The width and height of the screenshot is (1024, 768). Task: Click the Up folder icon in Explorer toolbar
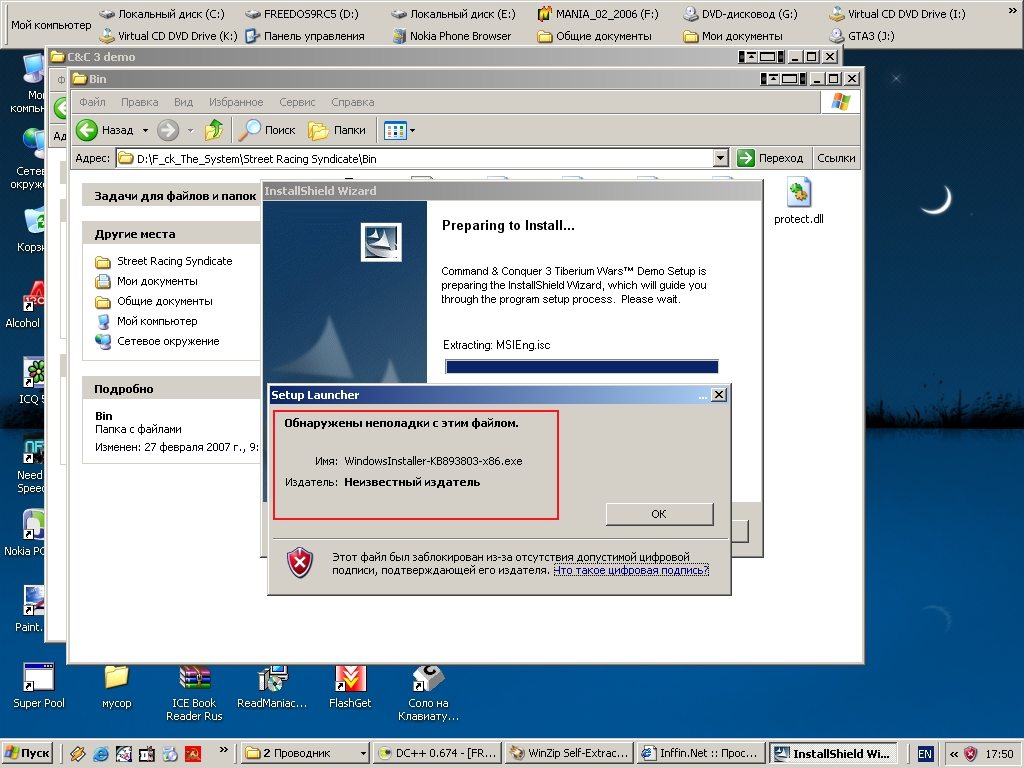point(213,130)
